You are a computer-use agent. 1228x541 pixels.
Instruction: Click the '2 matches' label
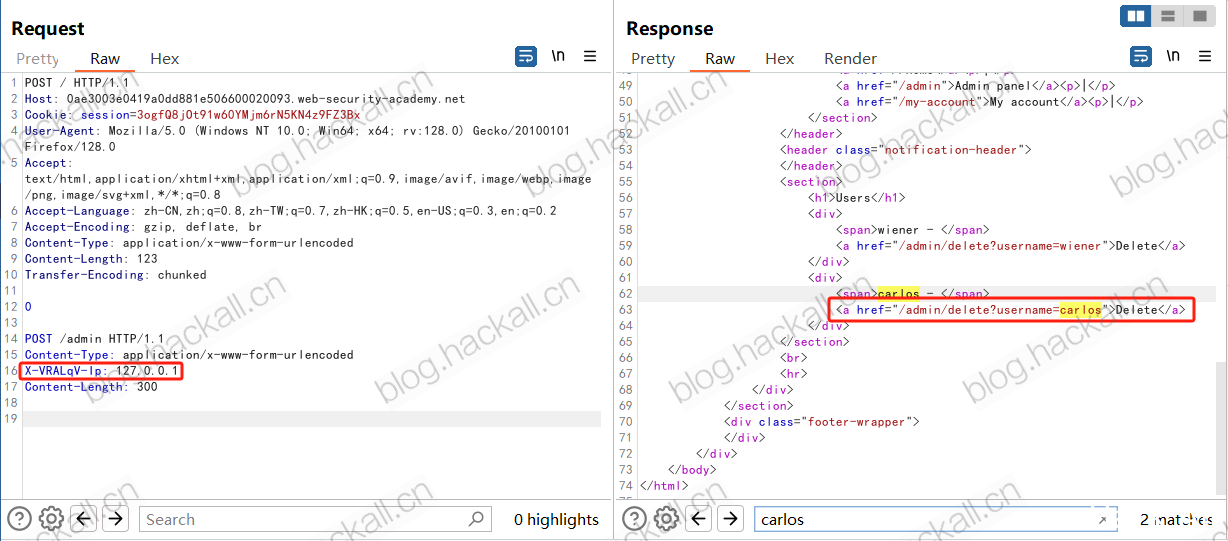click(x=1176, y=519)
